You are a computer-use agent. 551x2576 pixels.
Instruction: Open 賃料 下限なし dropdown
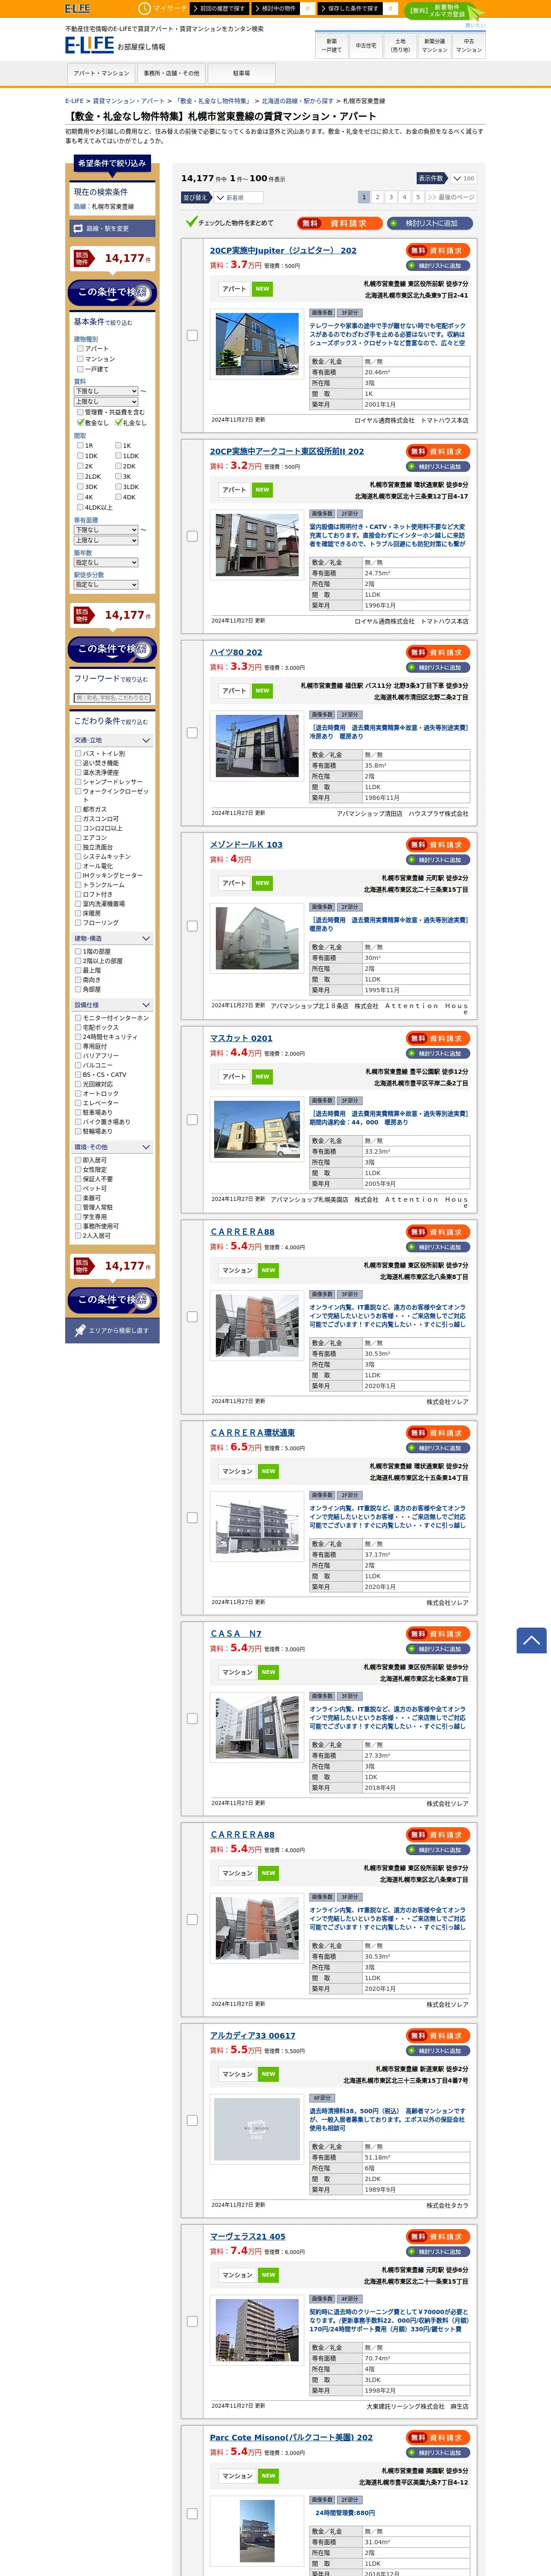pyautogui.click(x=106, y=391)
